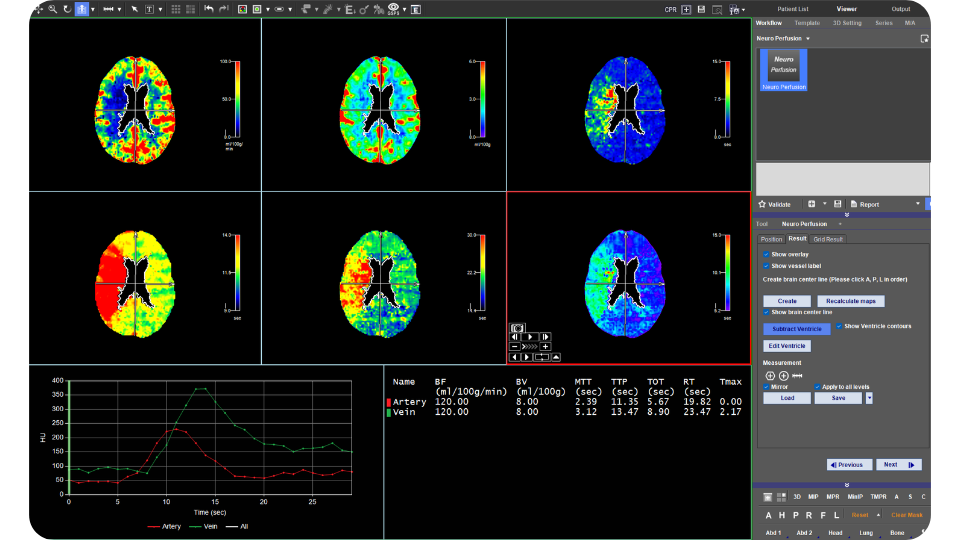Select the arrow pointer tool
The width and height of the screenshot is (960, 540).
pyautogui.click(x=135, y=9)
